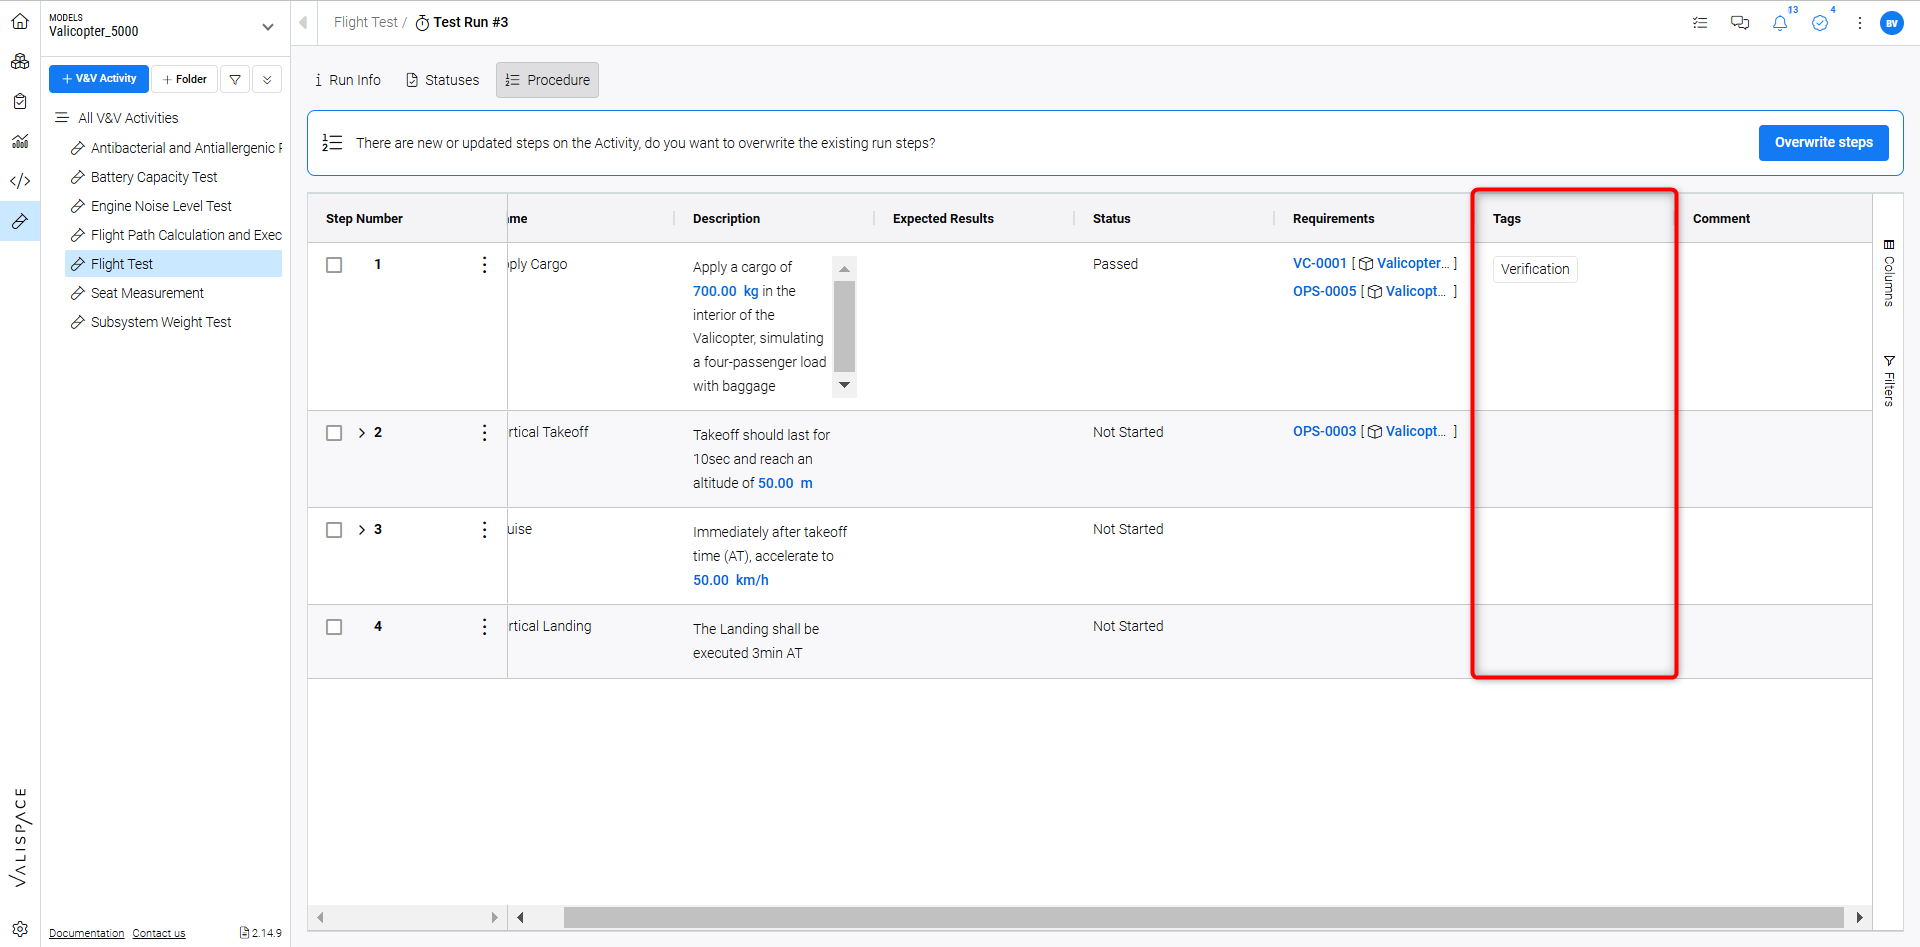Open the analysis chart icon in sidebar

pos(20,141)
